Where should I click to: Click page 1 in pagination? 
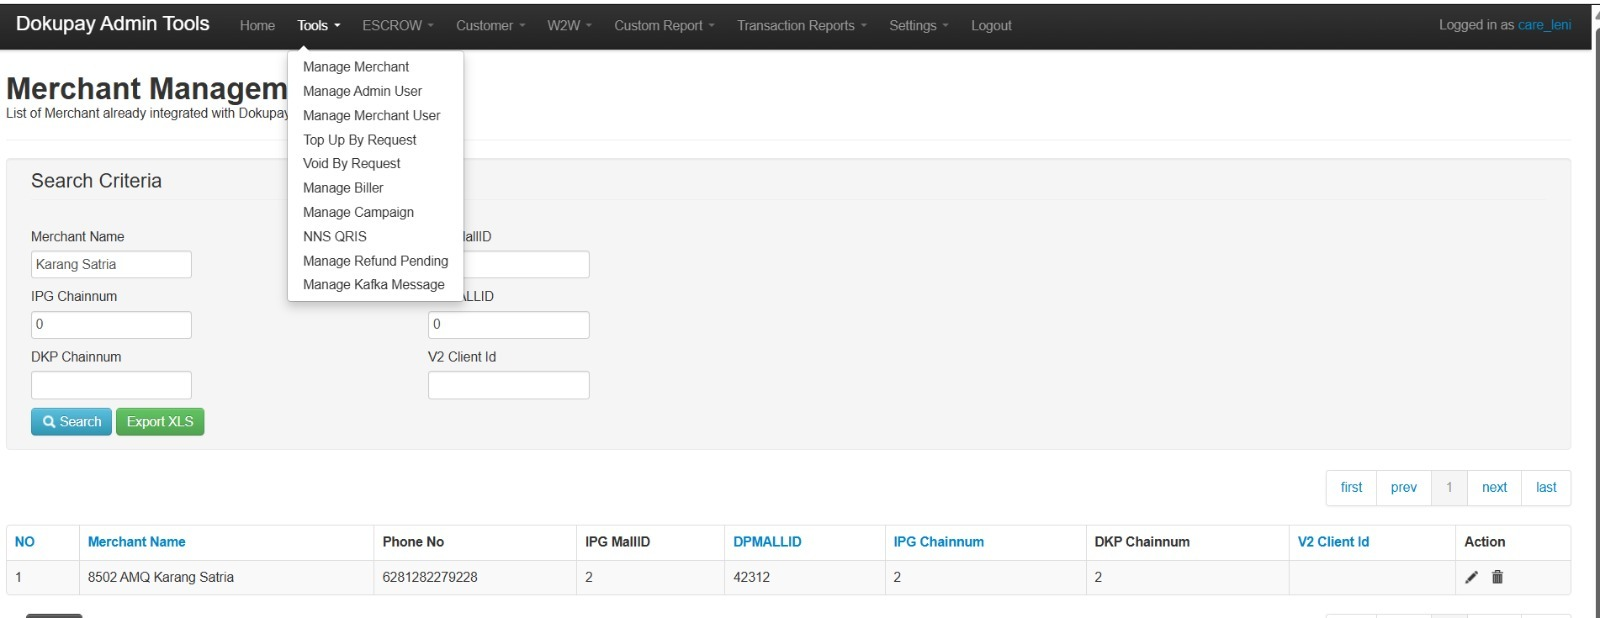[1449, 488]
